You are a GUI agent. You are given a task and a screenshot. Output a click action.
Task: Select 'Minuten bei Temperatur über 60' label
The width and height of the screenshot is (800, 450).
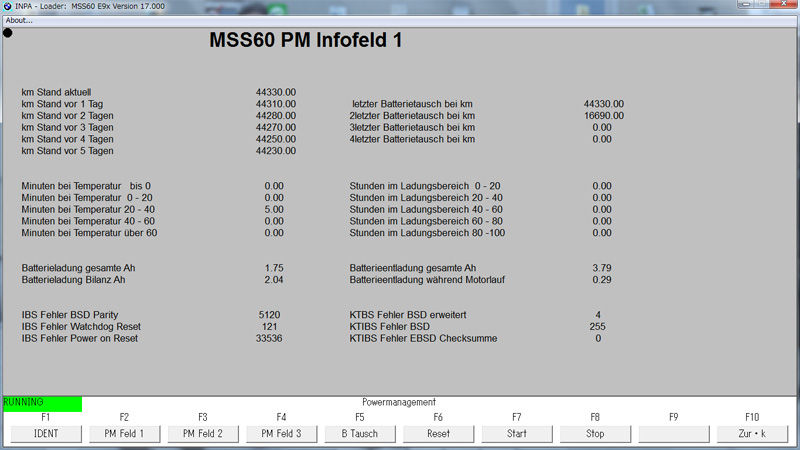tap(89, 233)
